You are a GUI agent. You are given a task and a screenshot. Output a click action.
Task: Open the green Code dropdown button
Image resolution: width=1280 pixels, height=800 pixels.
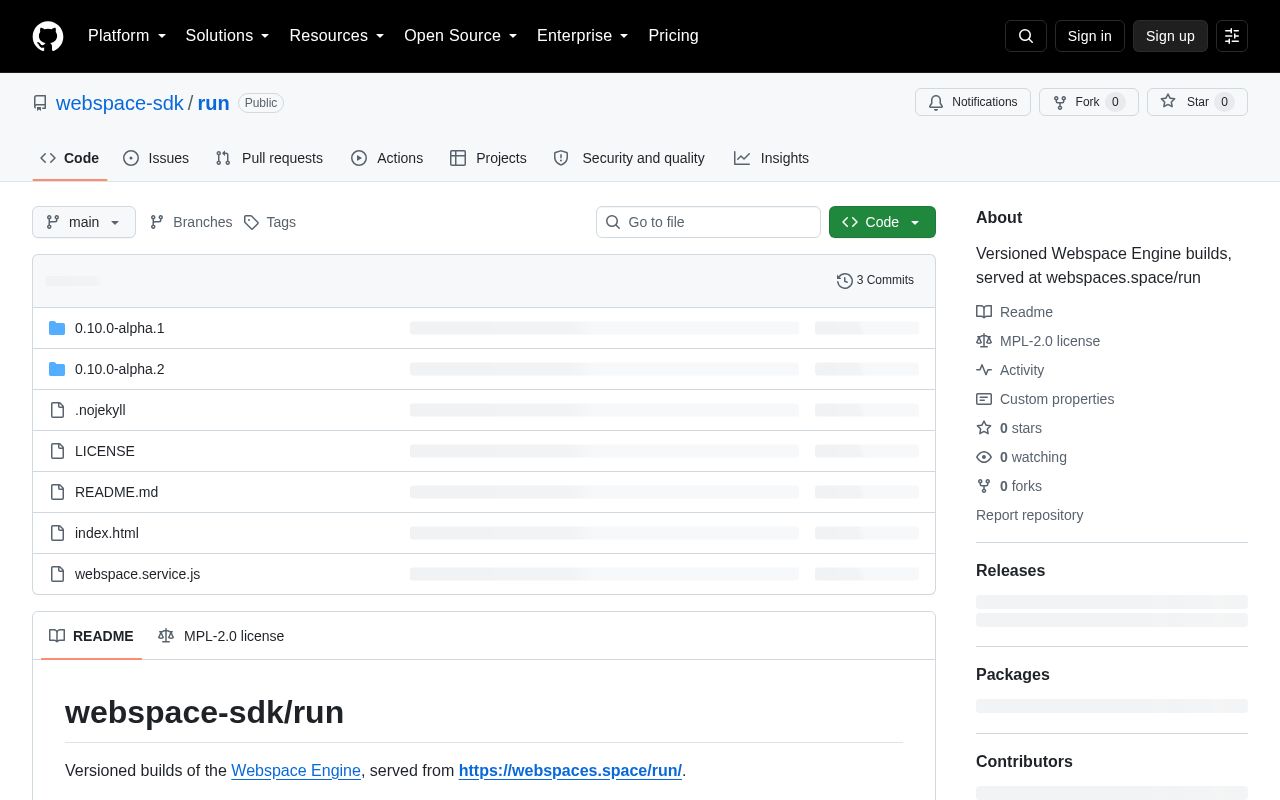(882, 222)
